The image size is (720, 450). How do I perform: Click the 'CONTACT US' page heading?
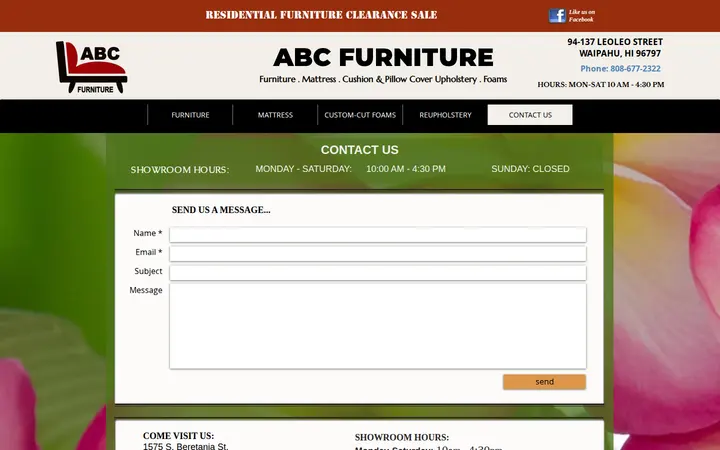pos(360,150)
